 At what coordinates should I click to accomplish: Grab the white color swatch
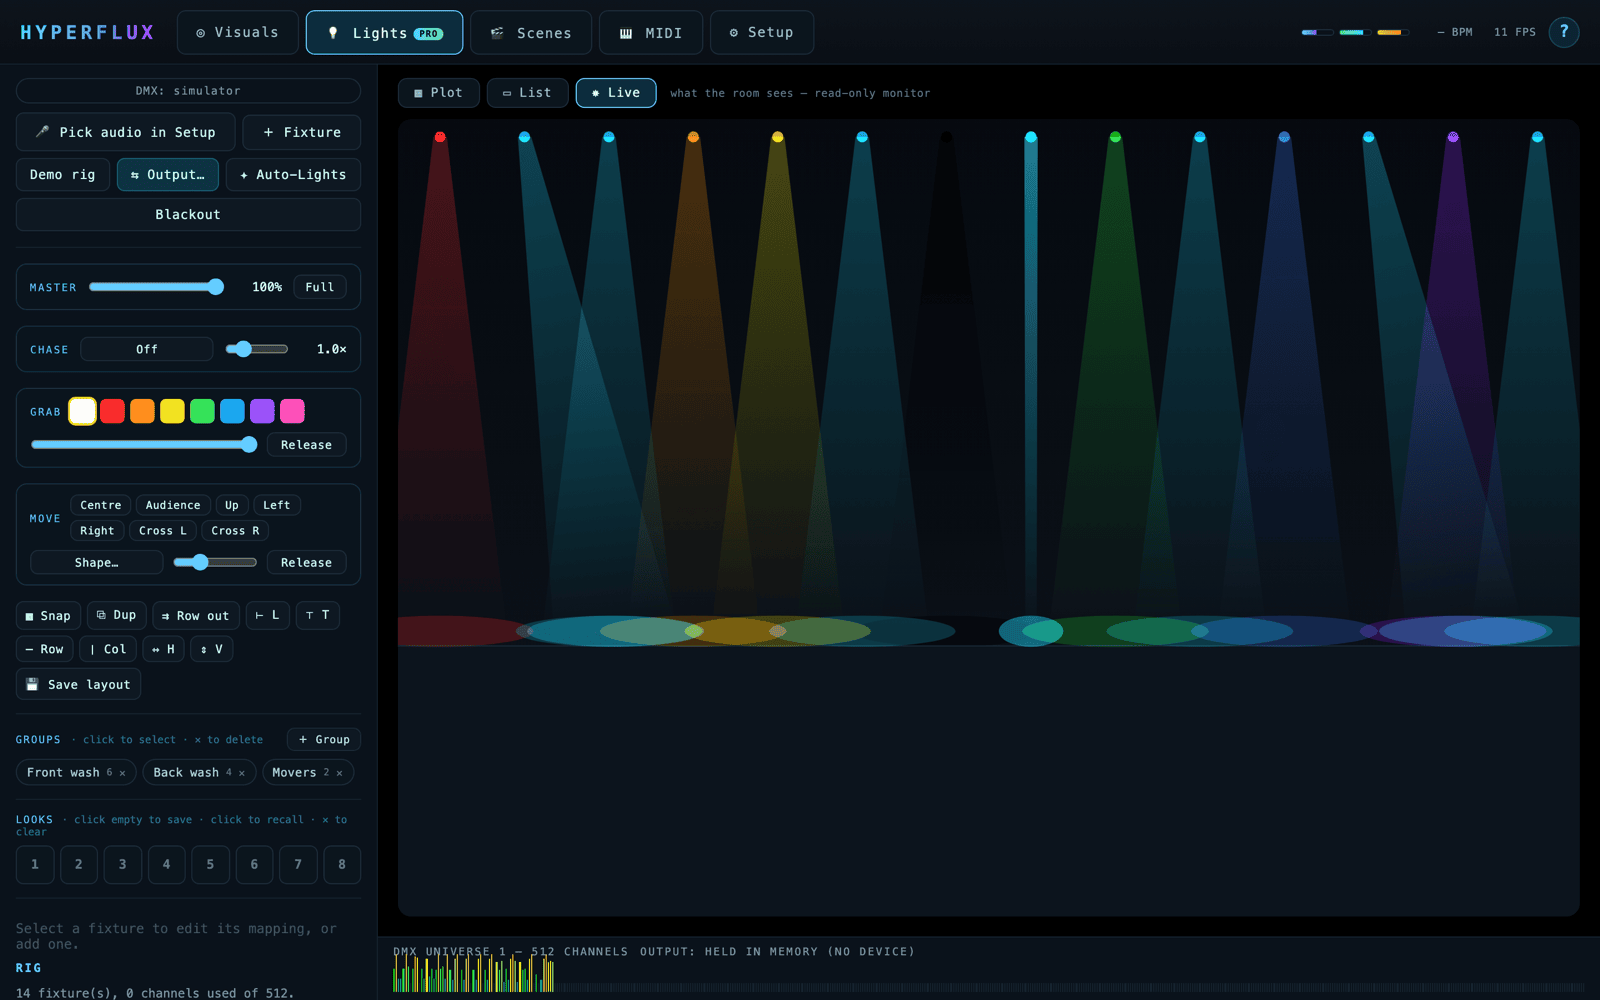pyautogui.click(x=83, y=411)
